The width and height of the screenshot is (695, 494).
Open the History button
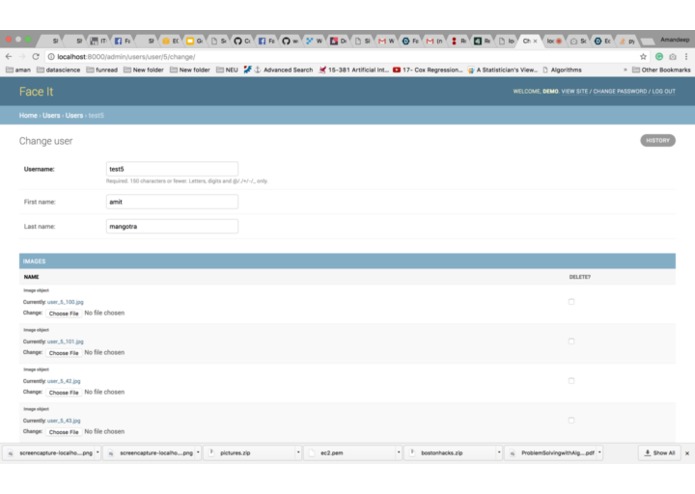tap(658, 140)
